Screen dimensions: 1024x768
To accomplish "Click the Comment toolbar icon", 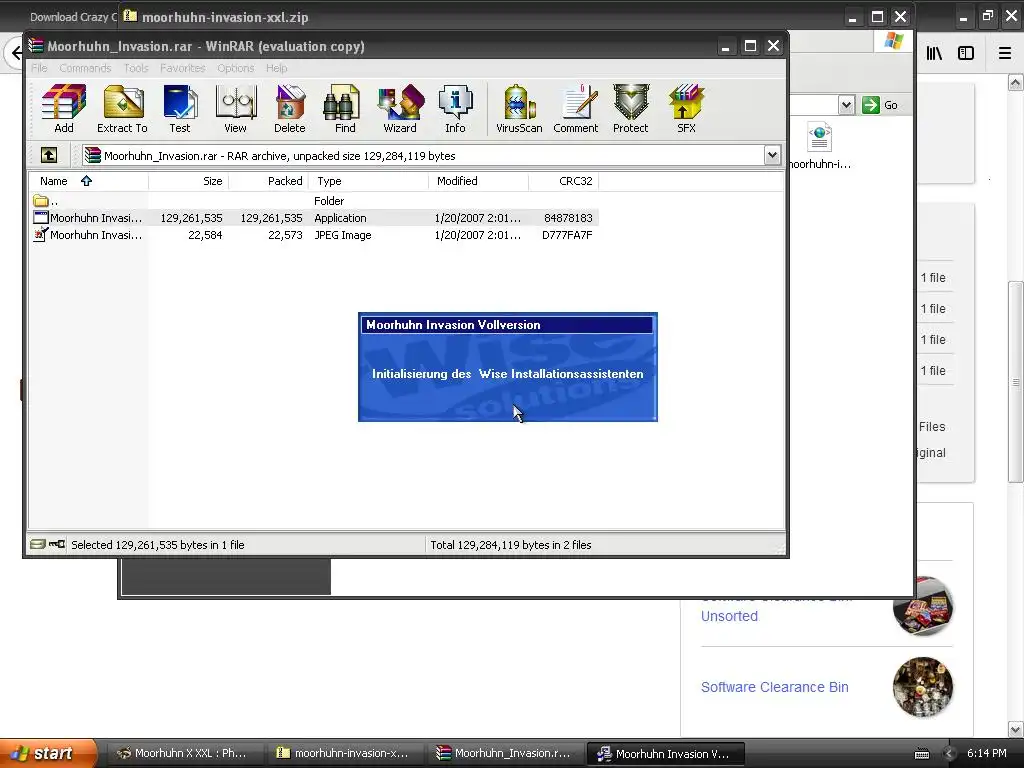I will point(576,108).
